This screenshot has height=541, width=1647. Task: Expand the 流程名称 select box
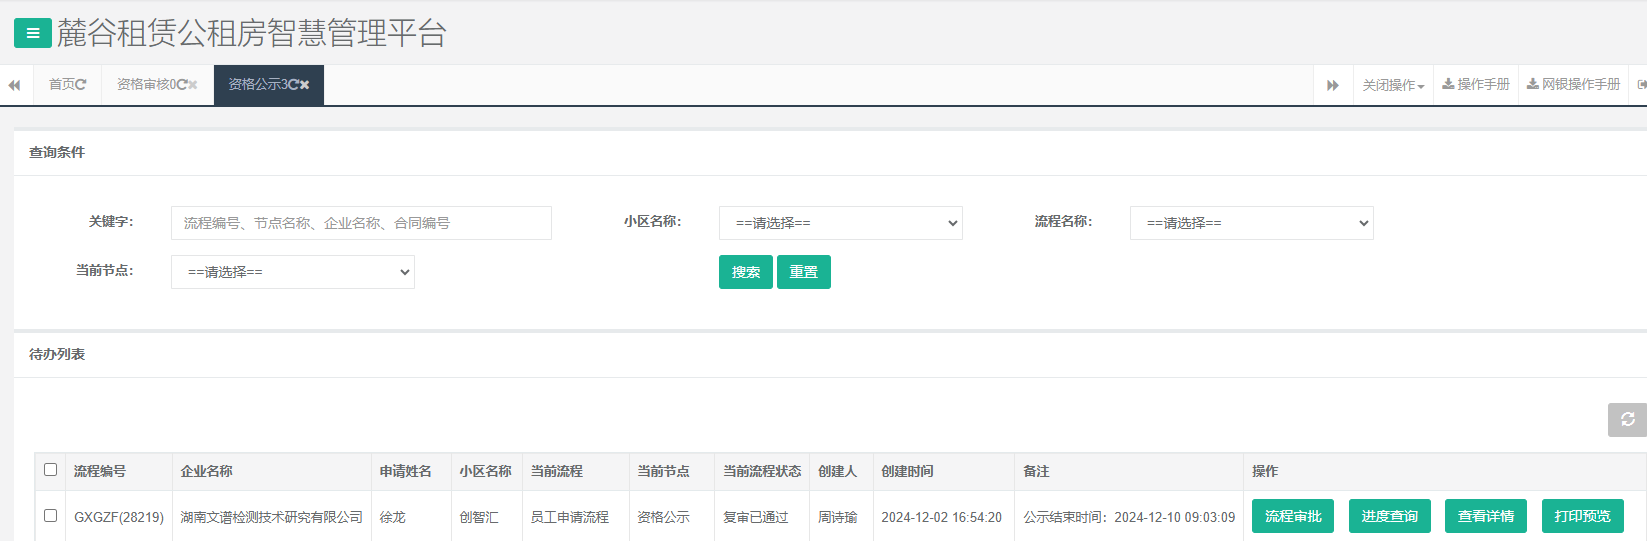click(x=1251, y=223)
